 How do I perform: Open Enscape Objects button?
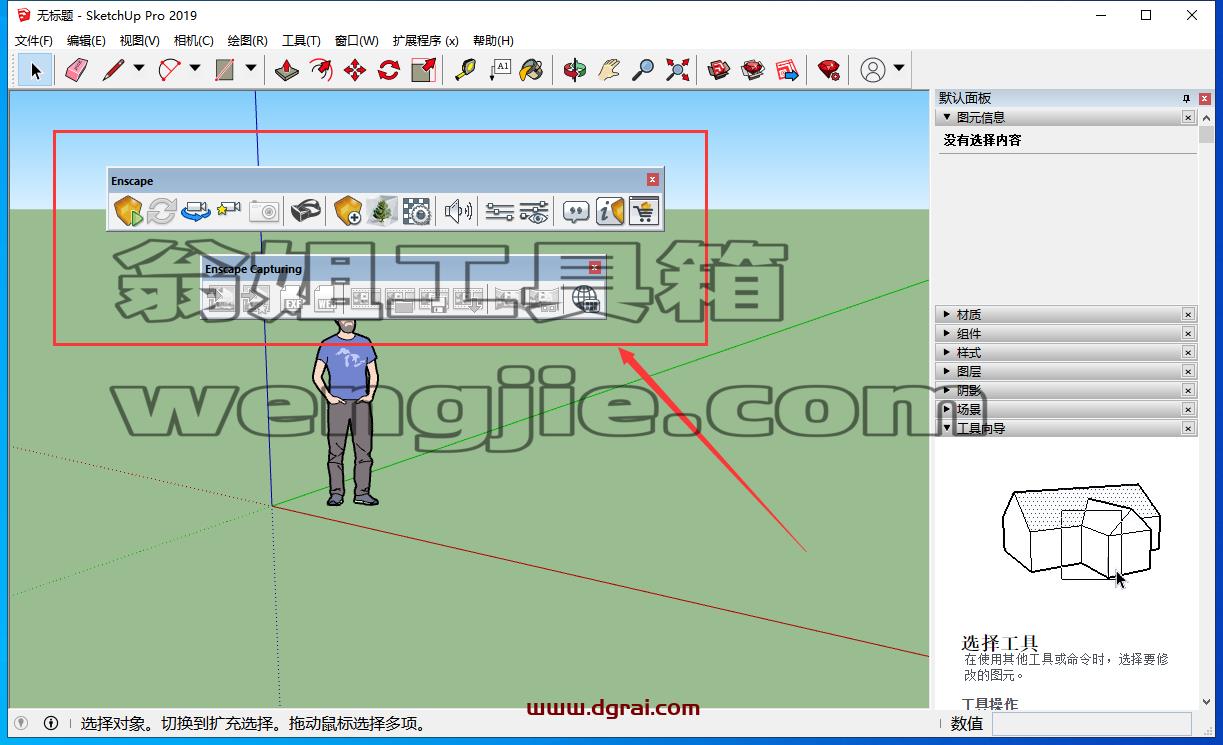point(348,211)
